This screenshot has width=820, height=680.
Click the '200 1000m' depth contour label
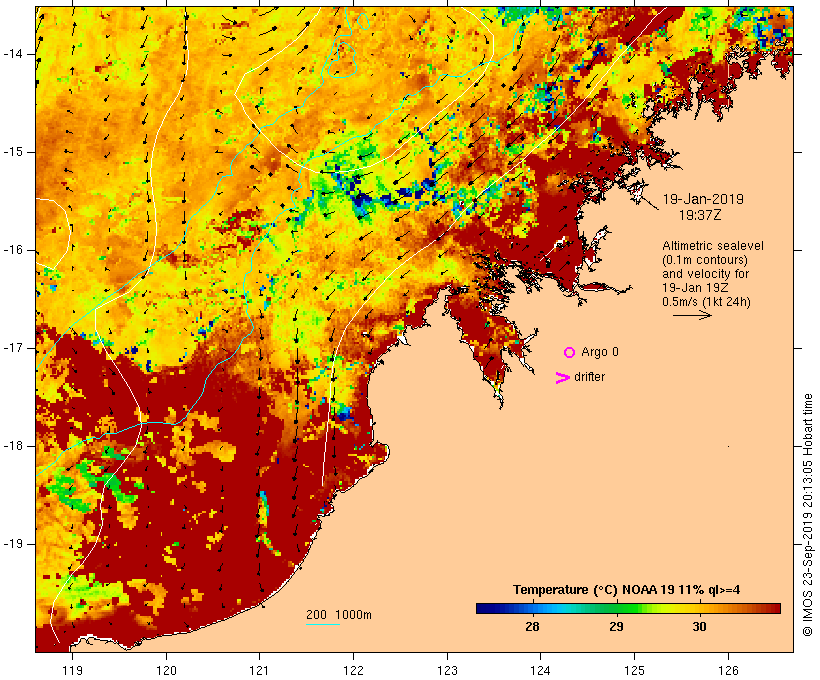tap(339, 615)
